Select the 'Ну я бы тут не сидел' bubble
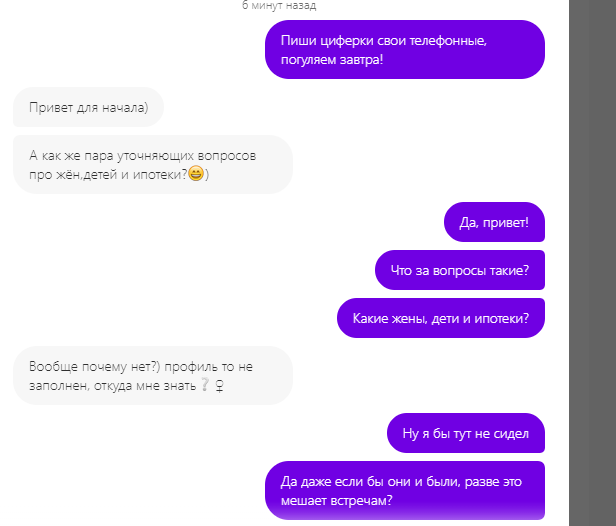 [466, 433]
